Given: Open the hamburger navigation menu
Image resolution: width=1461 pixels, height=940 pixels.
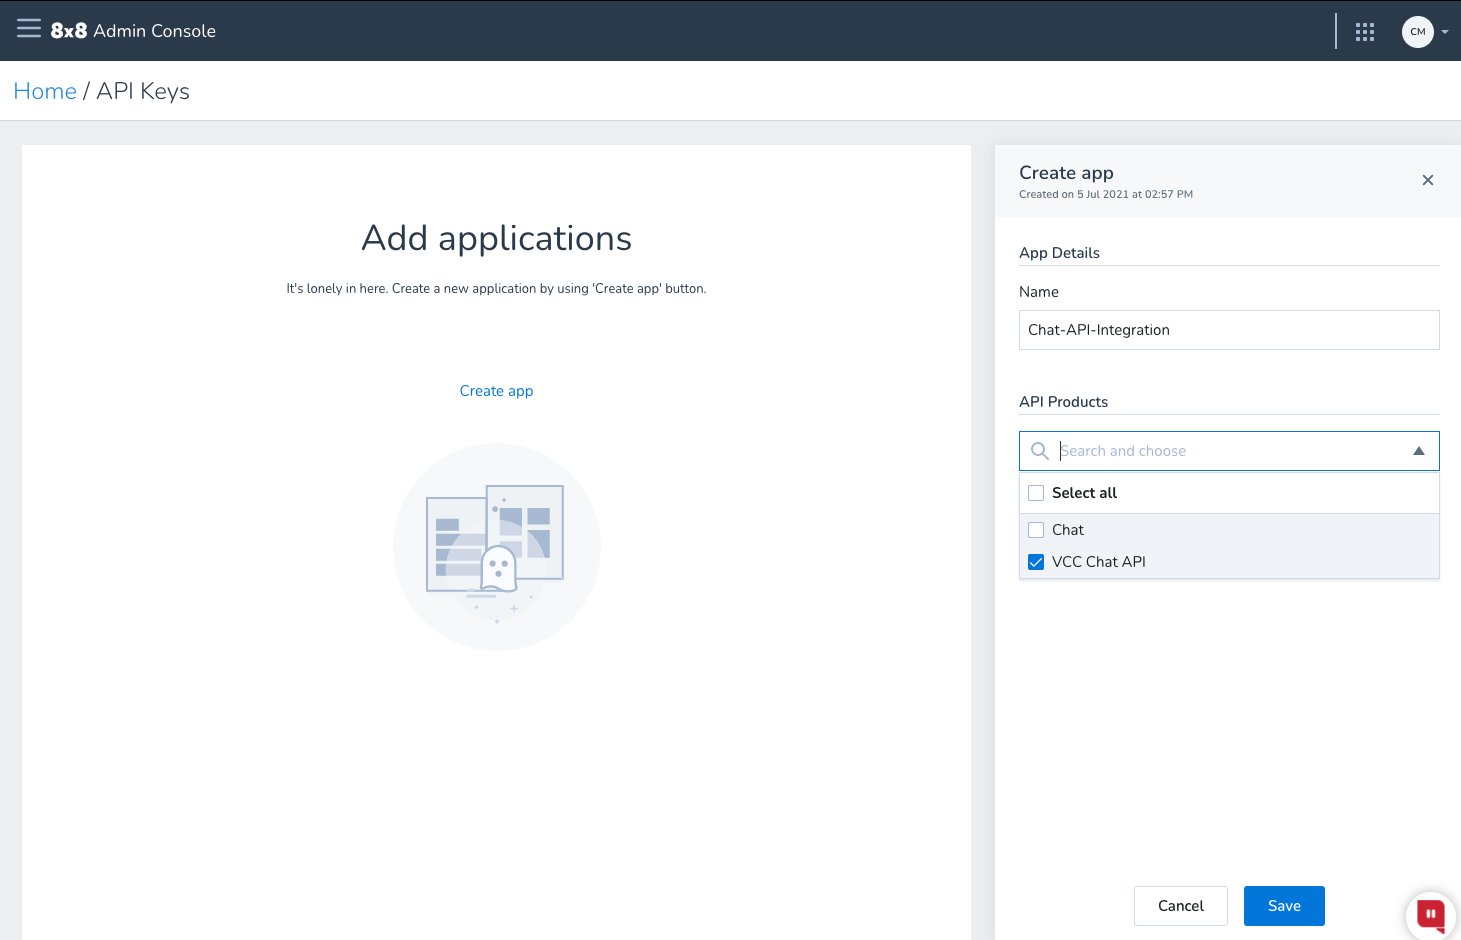Looking at the screenshot, I should [x=29, y=29].
